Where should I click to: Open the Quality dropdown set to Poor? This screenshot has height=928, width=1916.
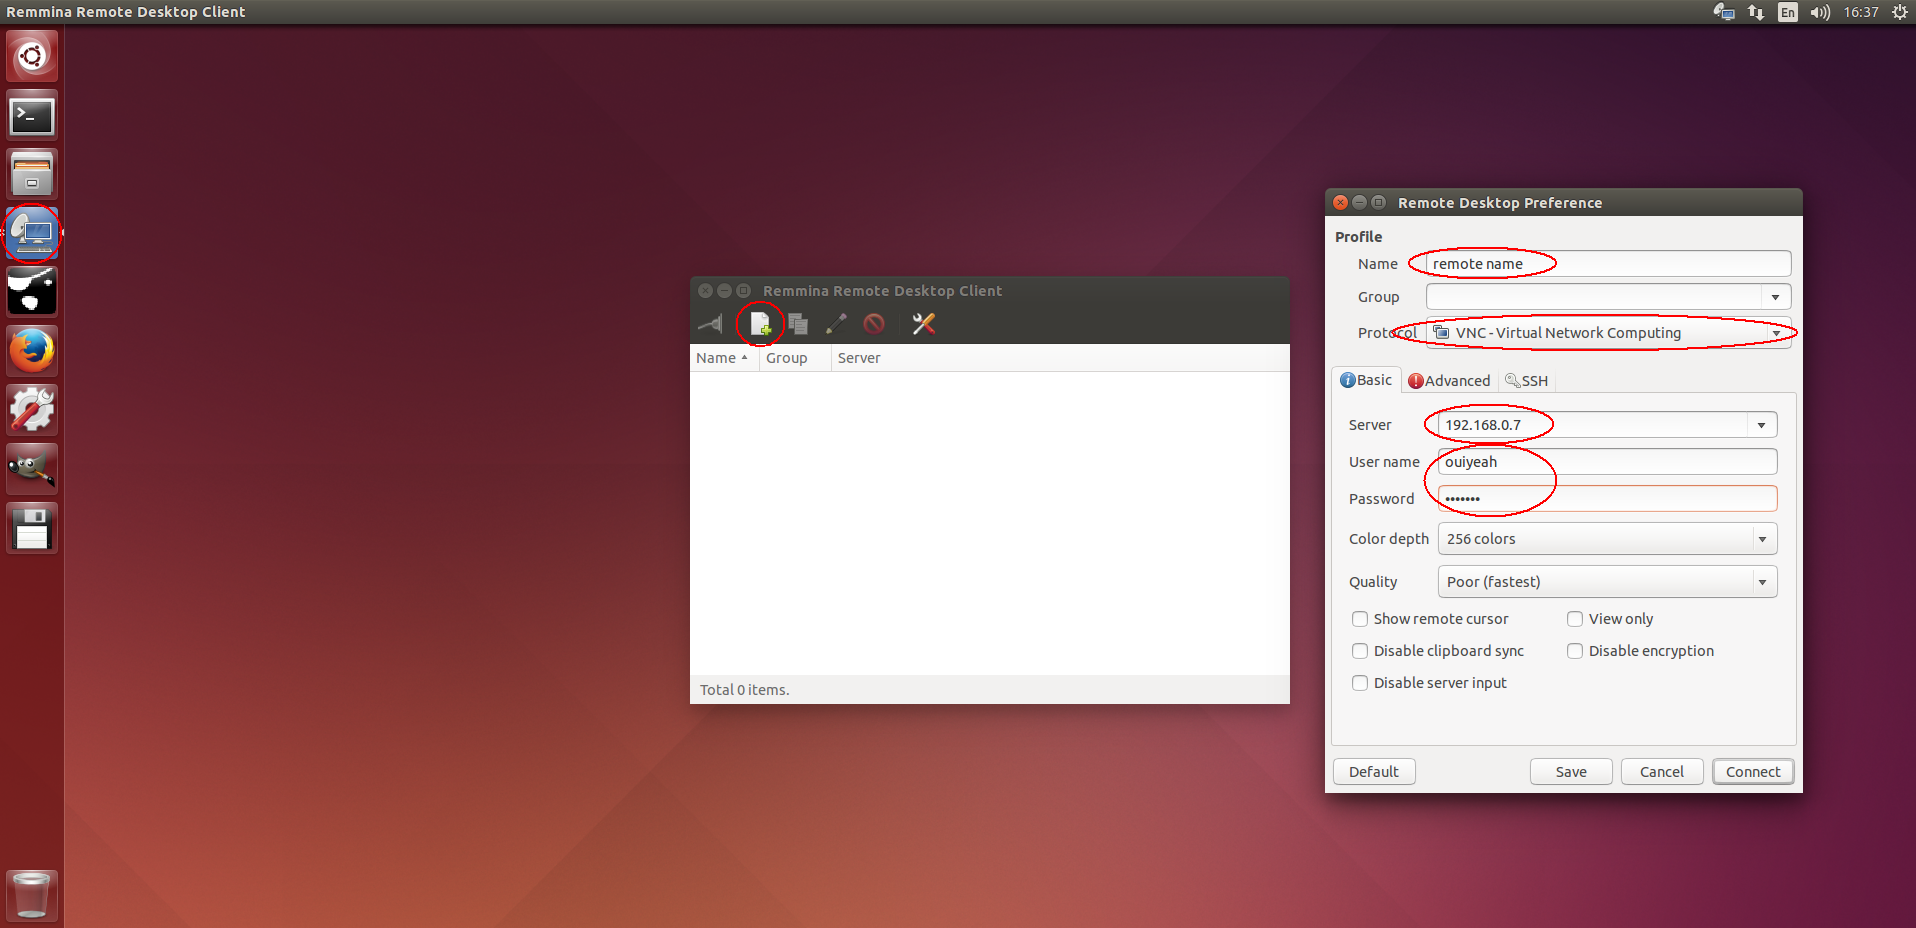point(1607,582)
